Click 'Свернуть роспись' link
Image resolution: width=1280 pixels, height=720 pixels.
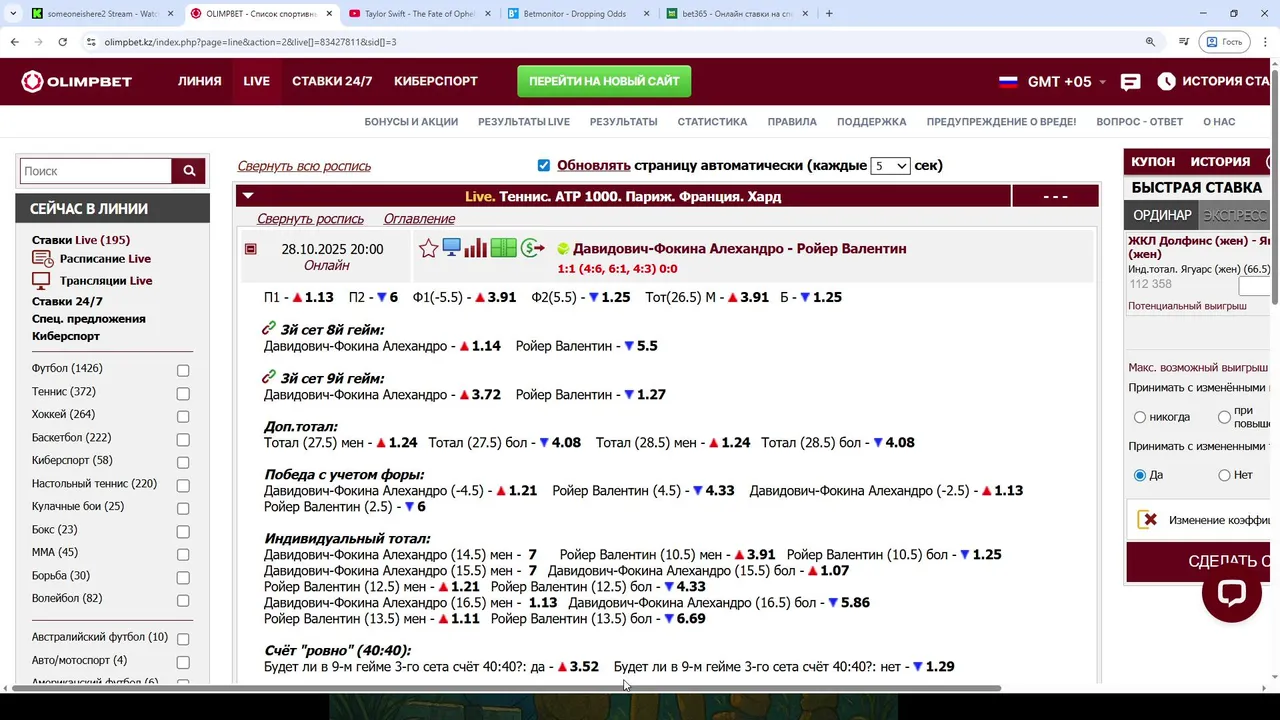(310, 218)
